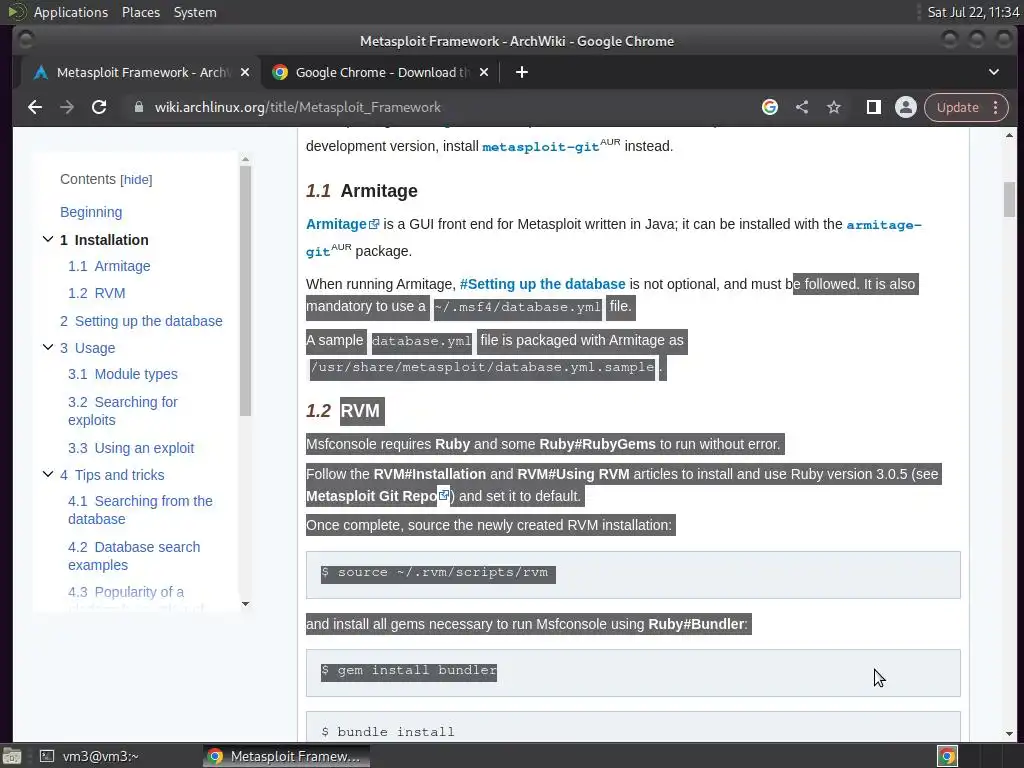Share this page via share icon
Viewport: 1024px width, 768px height.
[802, 107]
